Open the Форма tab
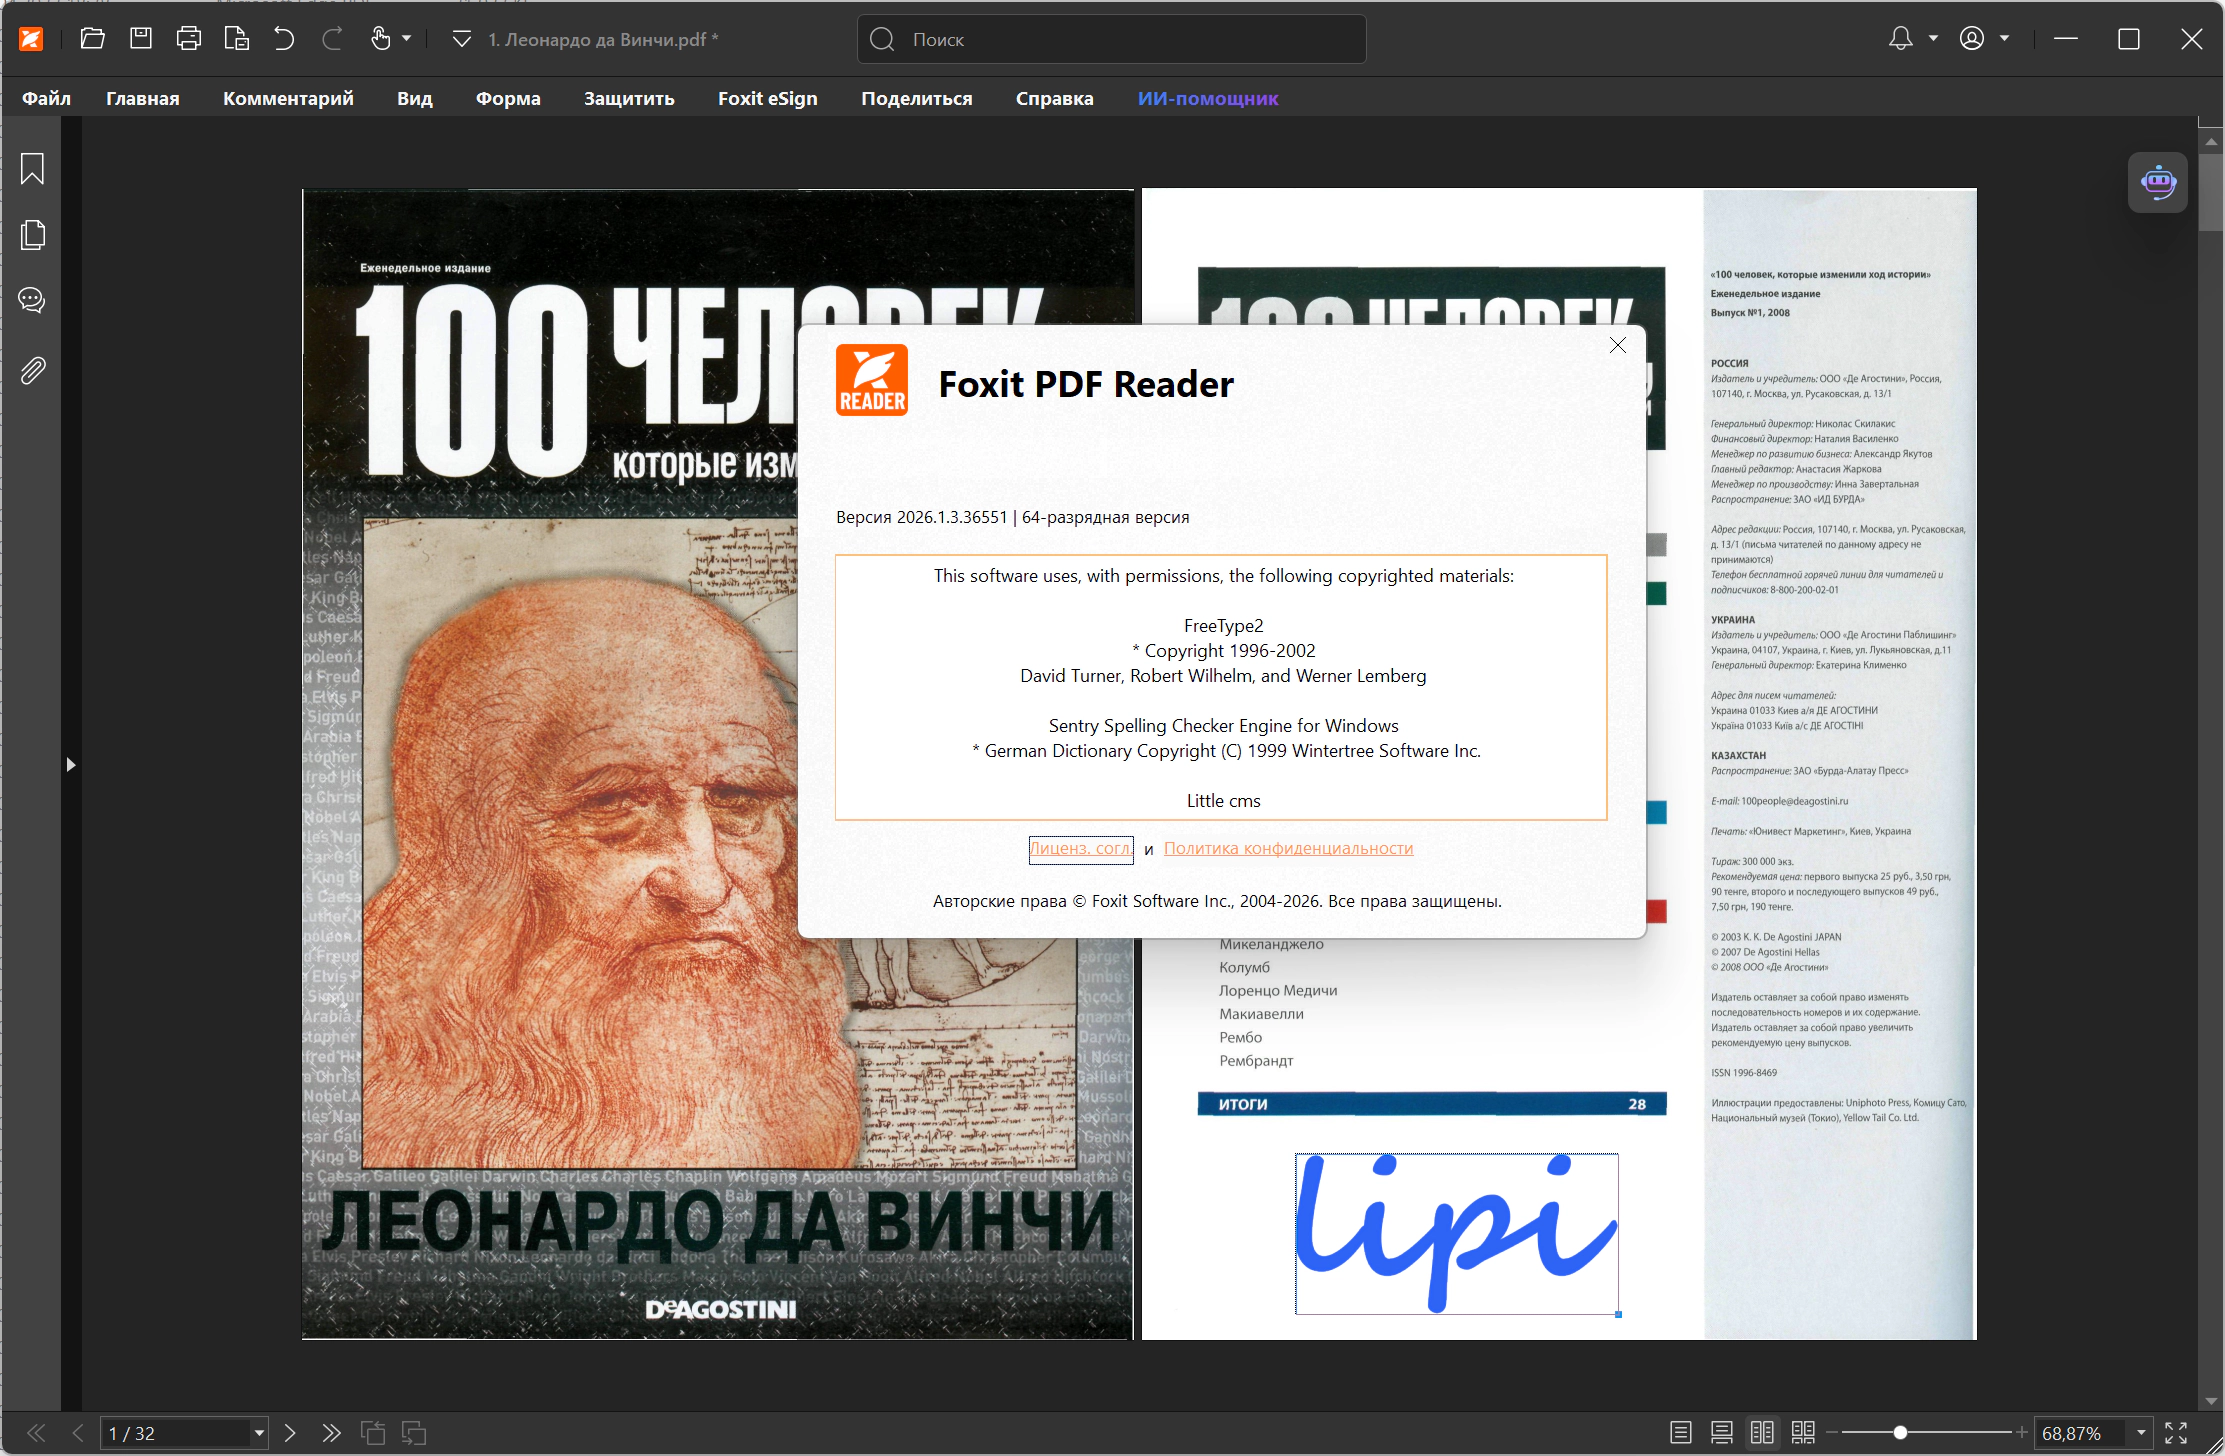Viewport: 2225px width, 1456px height. coord(508,98)
